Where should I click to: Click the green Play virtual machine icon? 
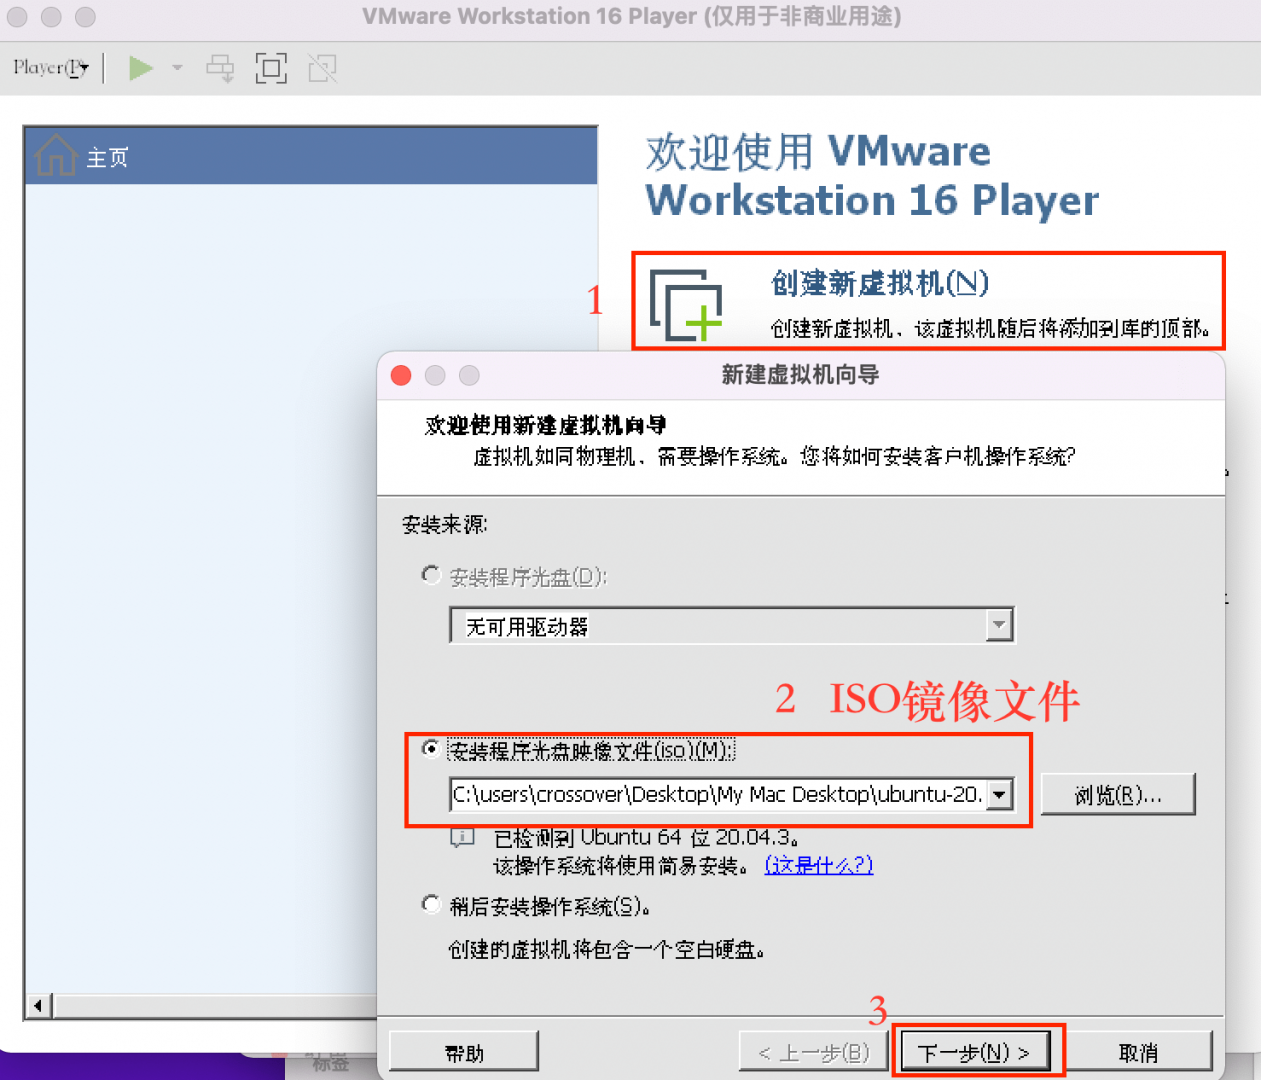coord(141,68)
